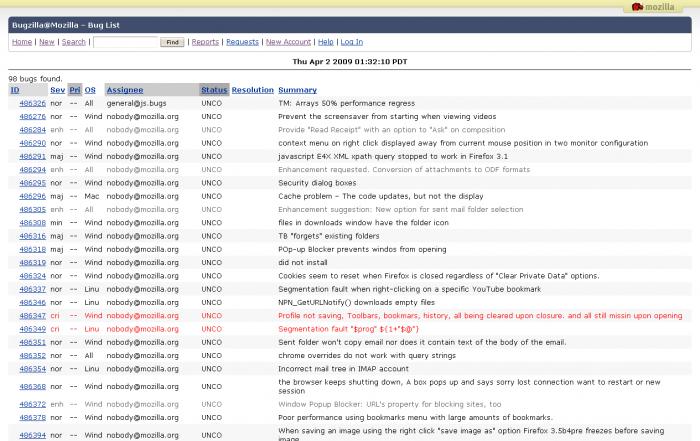
Task: Open the Search link
Action: click(x=74, y=42)
